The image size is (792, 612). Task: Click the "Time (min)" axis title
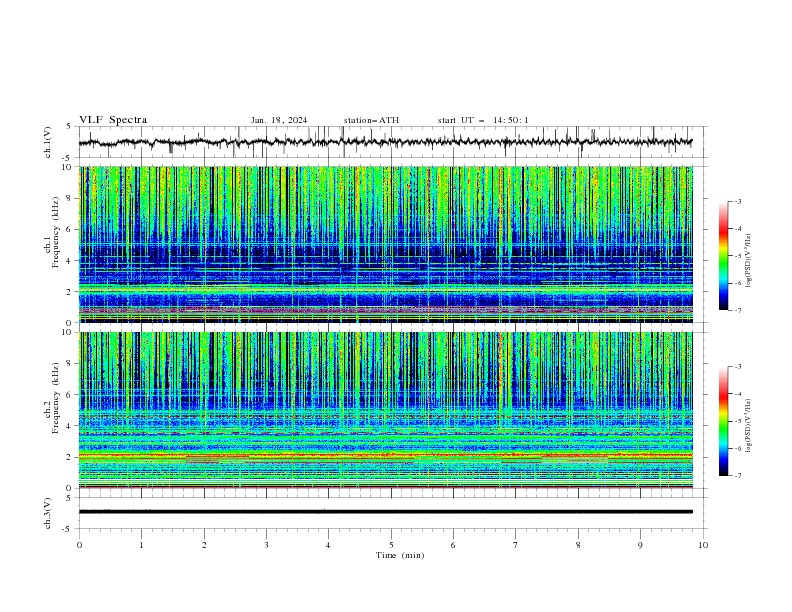(400, 555)
